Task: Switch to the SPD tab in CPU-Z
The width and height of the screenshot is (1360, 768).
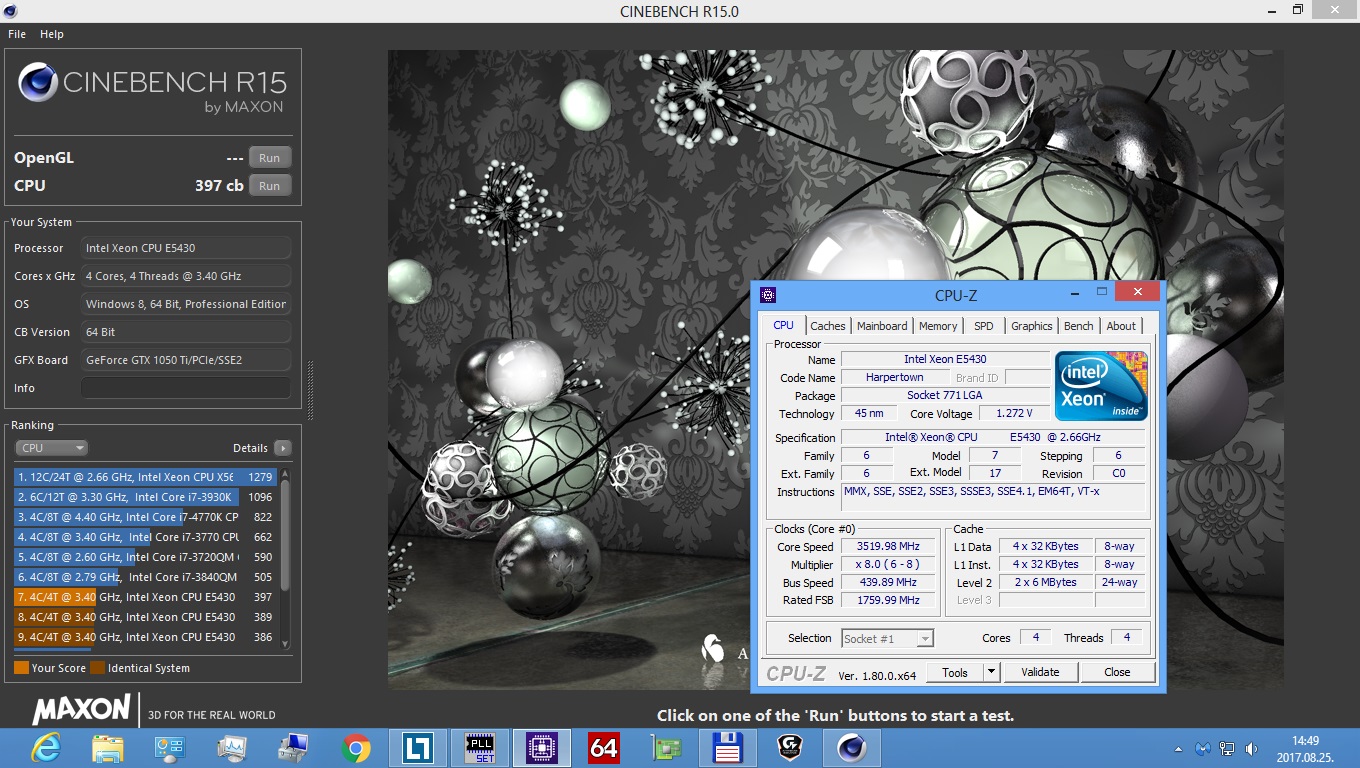Action: pos(984,325)
